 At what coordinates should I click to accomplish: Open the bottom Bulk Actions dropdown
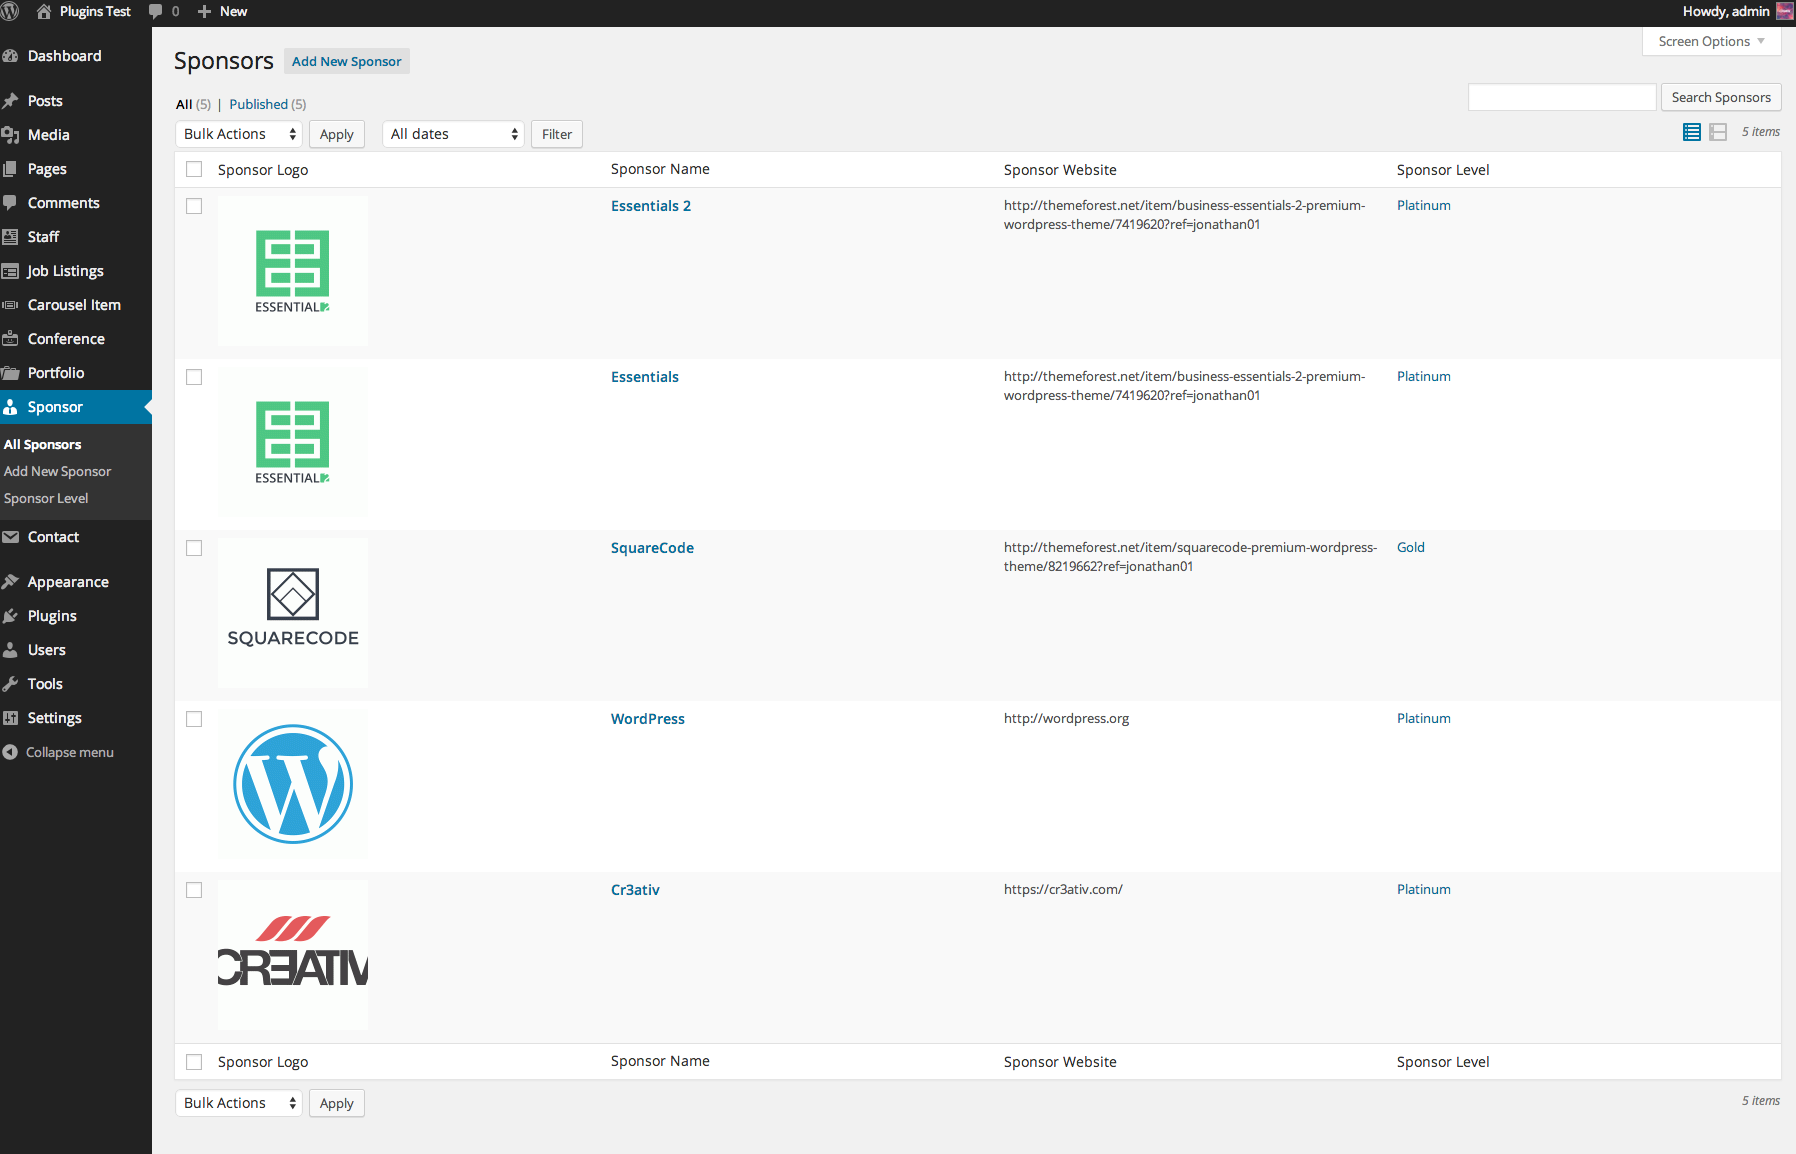coord(239,1103)
